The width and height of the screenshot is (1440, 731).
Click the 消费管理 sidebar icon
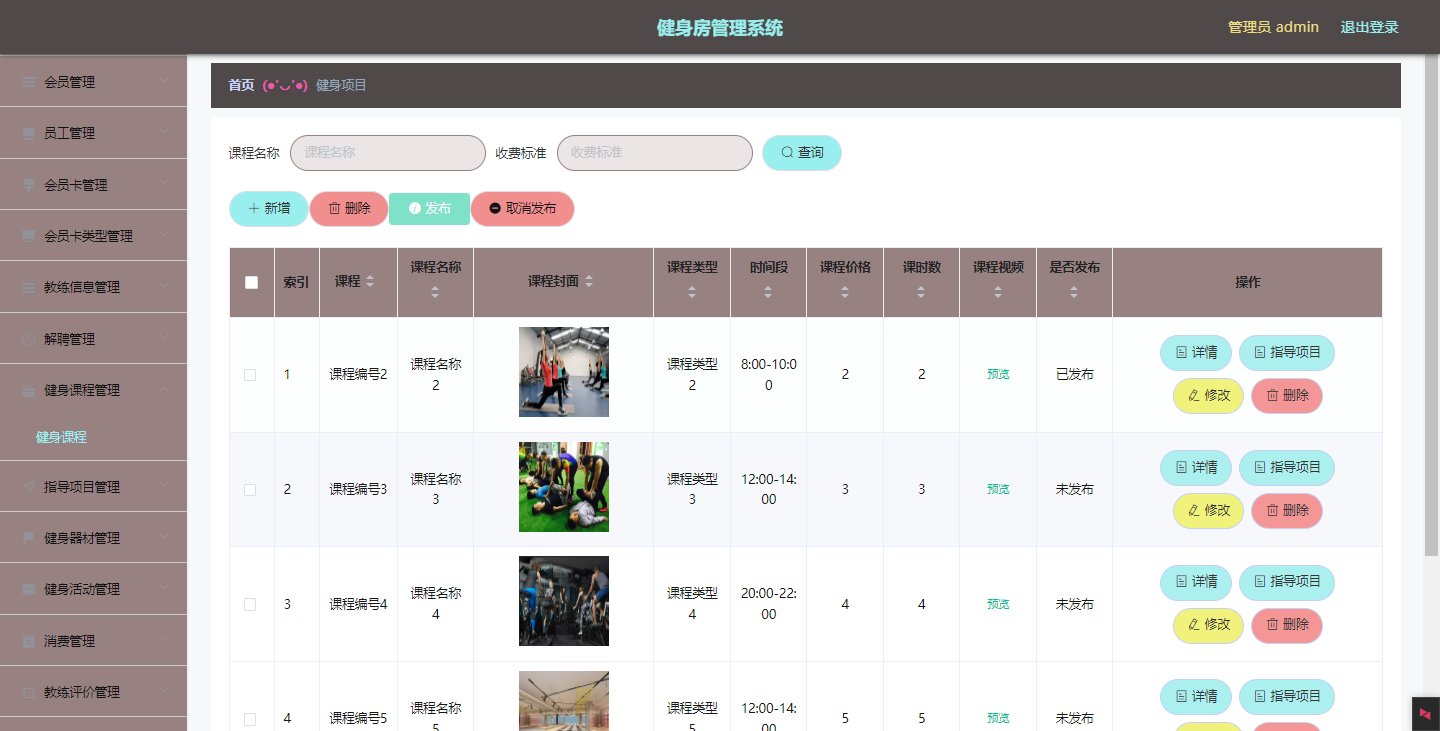28,641
